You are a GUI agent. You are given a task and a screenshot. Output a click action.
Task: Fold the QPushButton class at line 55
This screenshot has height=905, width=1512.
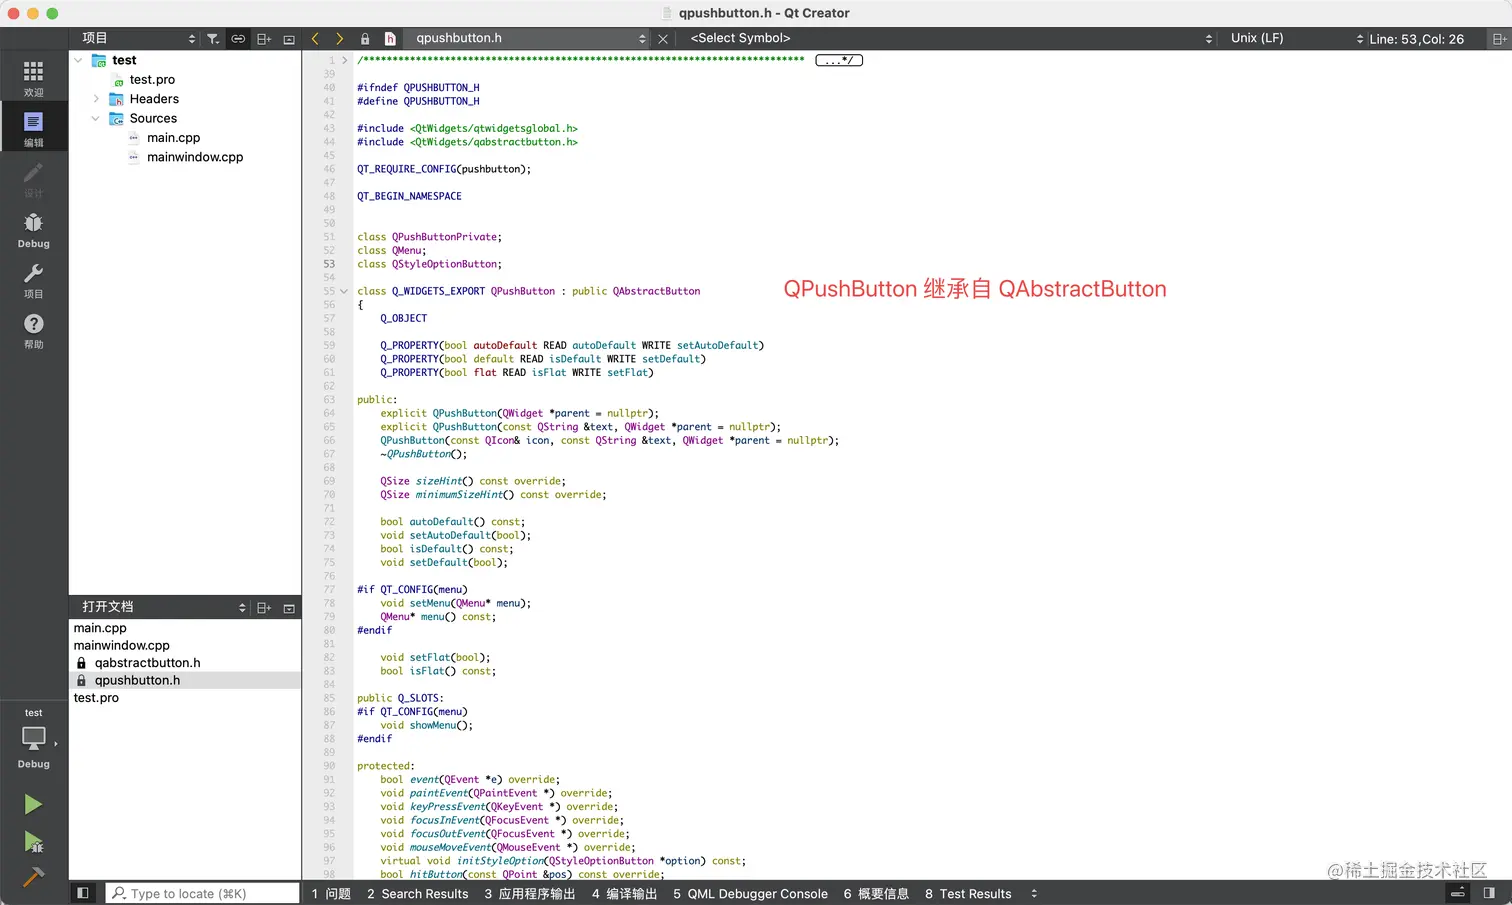[345, 291]
